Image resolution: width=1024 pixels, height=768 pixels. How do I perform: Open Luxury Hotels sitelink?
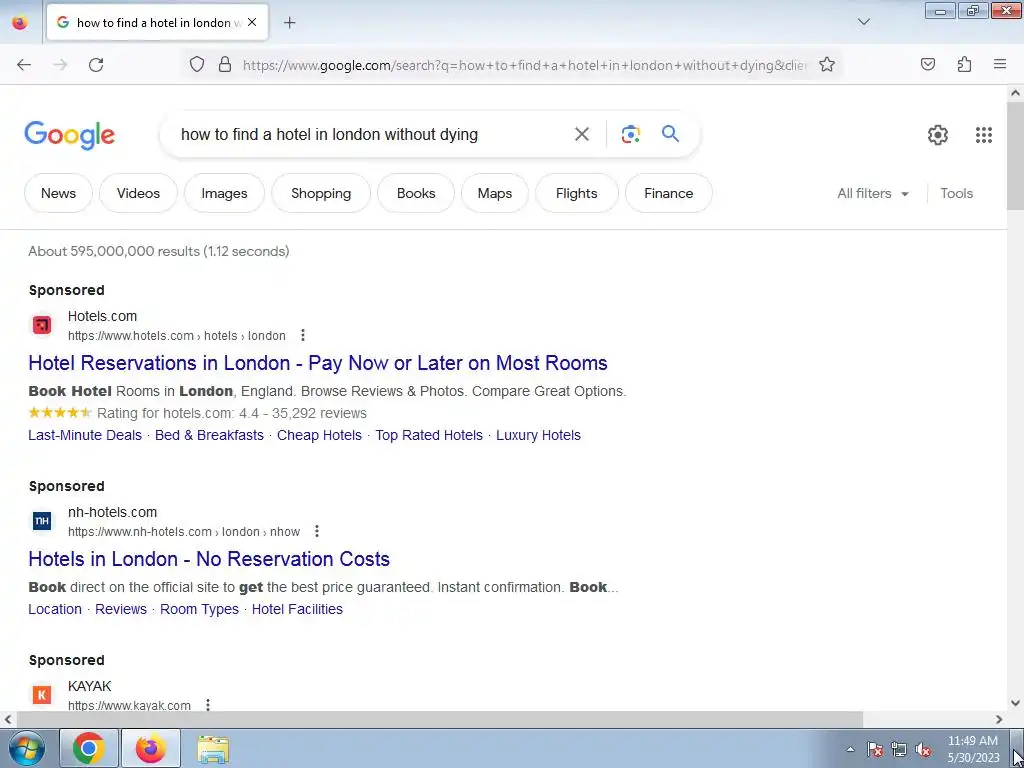tap(538, 436)
